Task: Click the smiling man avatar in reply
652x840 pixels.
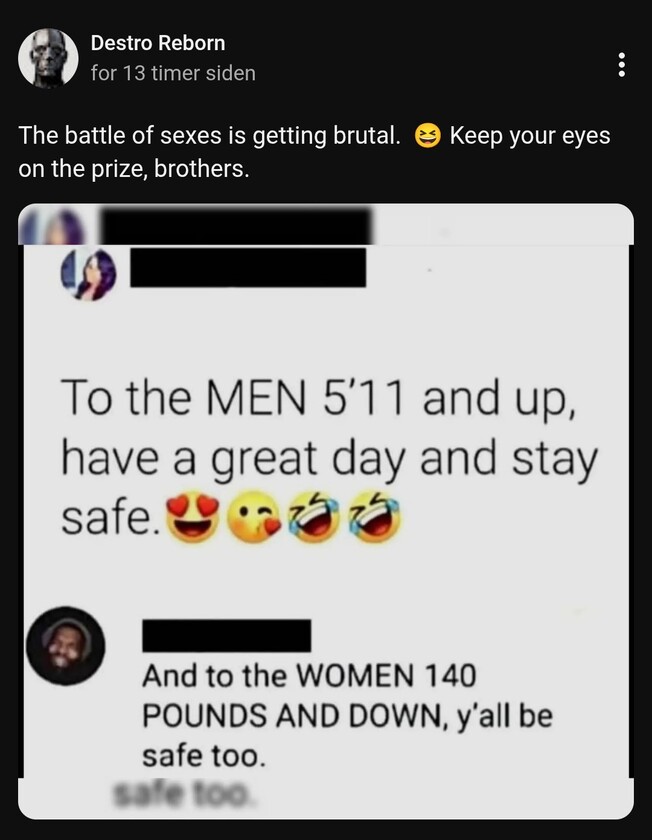Action: [66, 646]
